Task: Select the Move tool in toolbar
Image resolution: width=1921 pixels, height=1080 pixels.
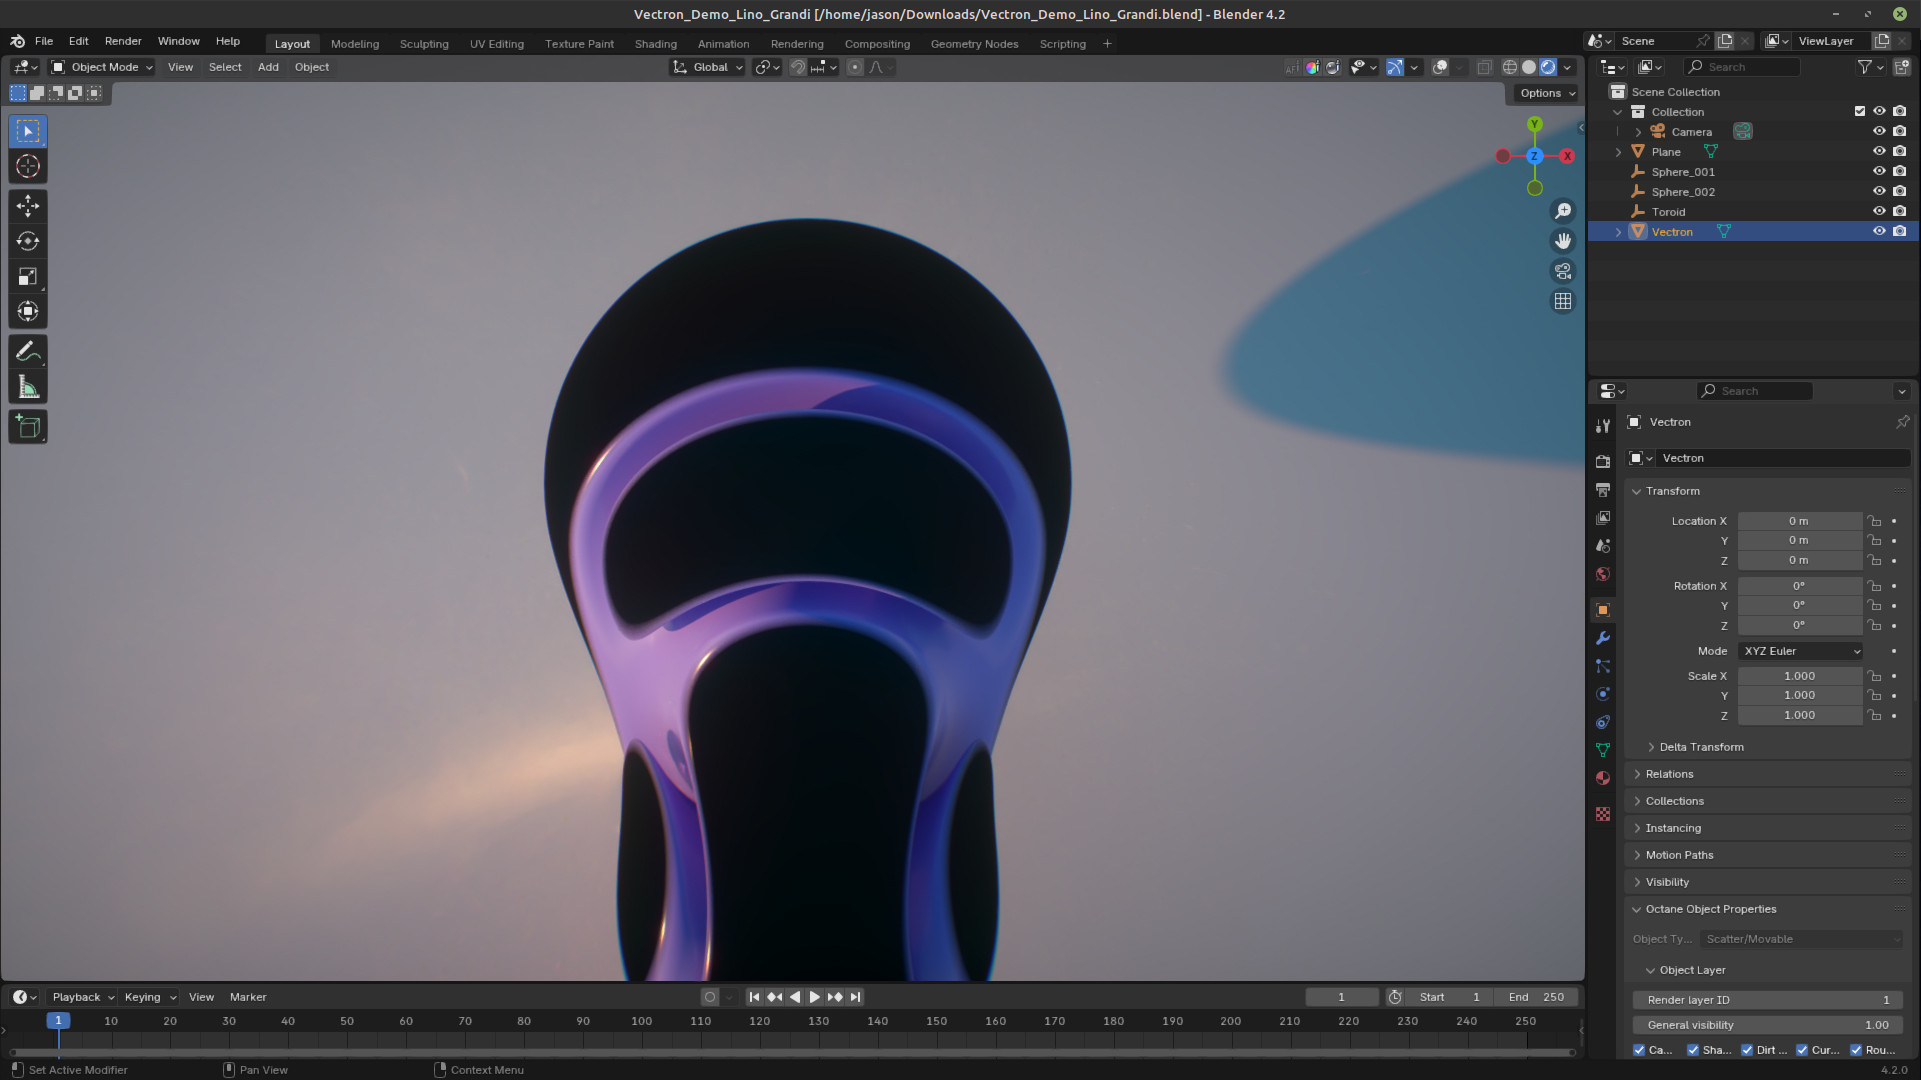Action: click(x=28, y=206)
